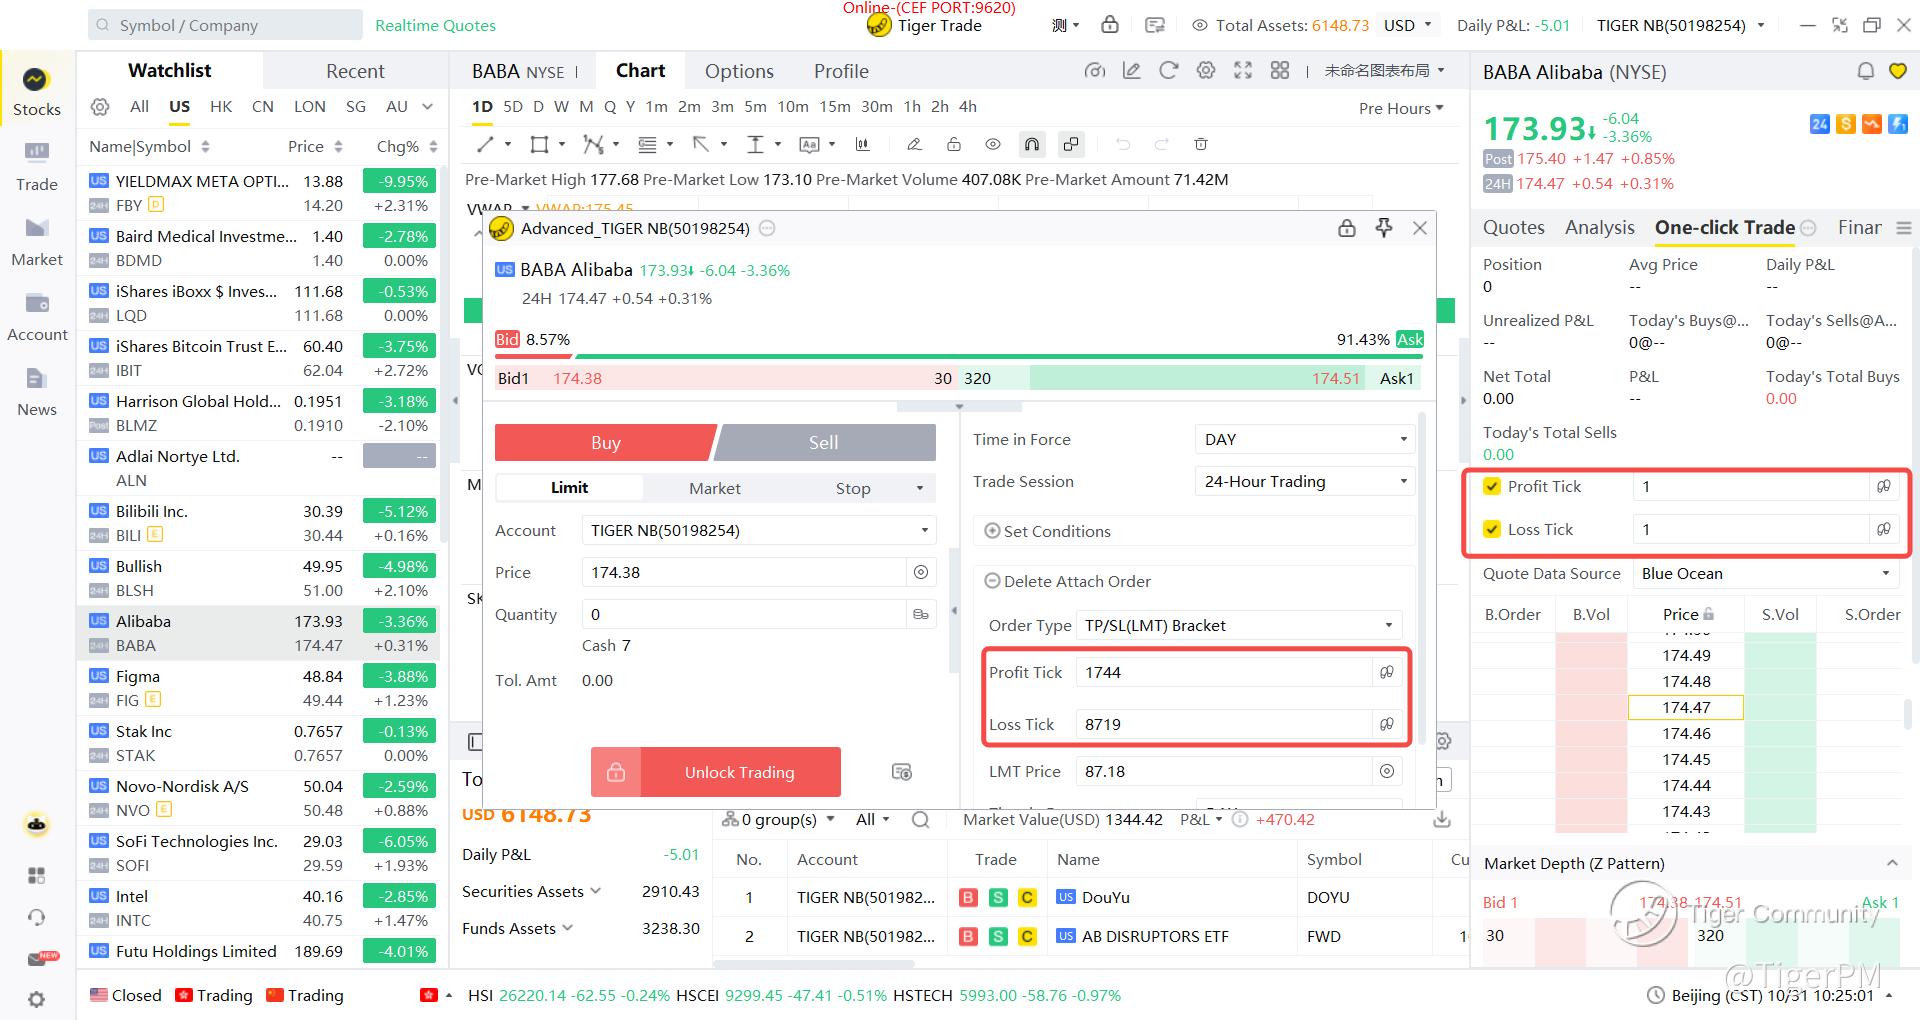Click the target icon beside the Price field
This screenshot has width=1920, height=1020.
920,572
